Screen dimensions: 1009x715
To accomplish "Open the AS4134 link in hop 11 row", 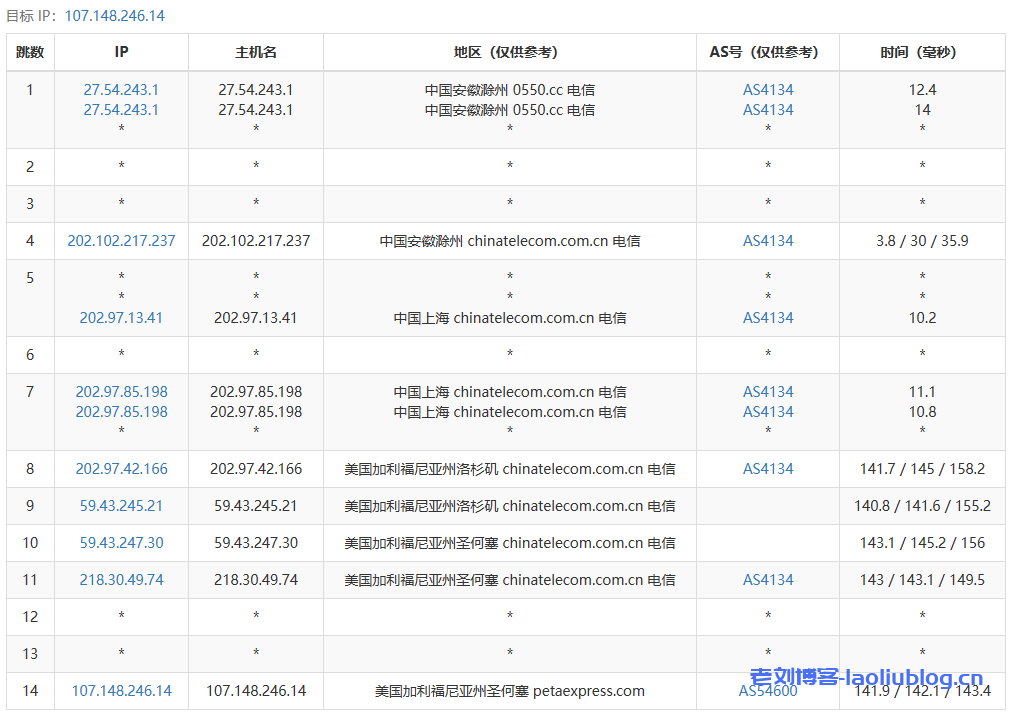I will pyautogui.click(x=768, y=580).
